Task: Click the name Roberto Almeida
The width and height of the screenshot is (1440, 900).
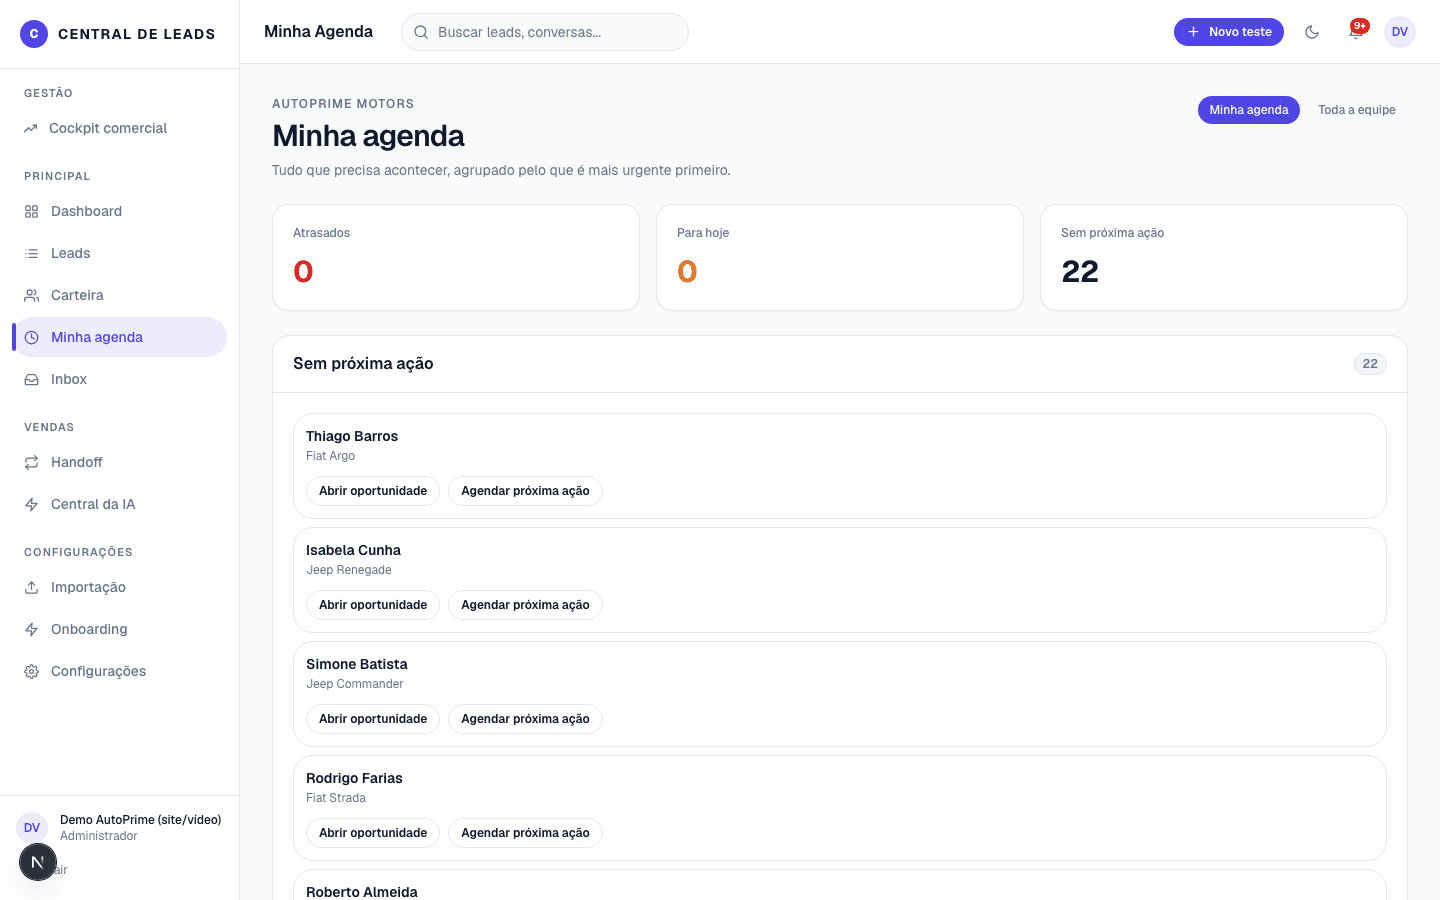Action: coord(362,892)
